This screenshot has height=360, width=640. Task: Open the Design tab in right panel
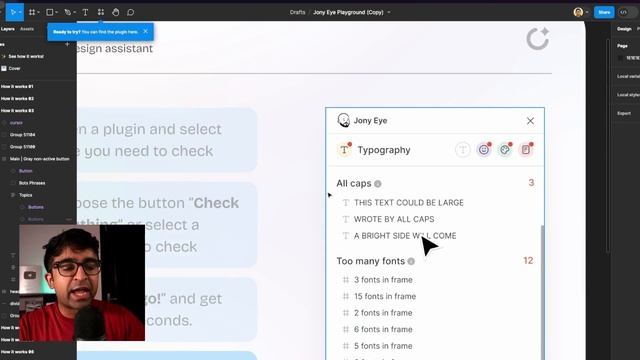(624, 29)
